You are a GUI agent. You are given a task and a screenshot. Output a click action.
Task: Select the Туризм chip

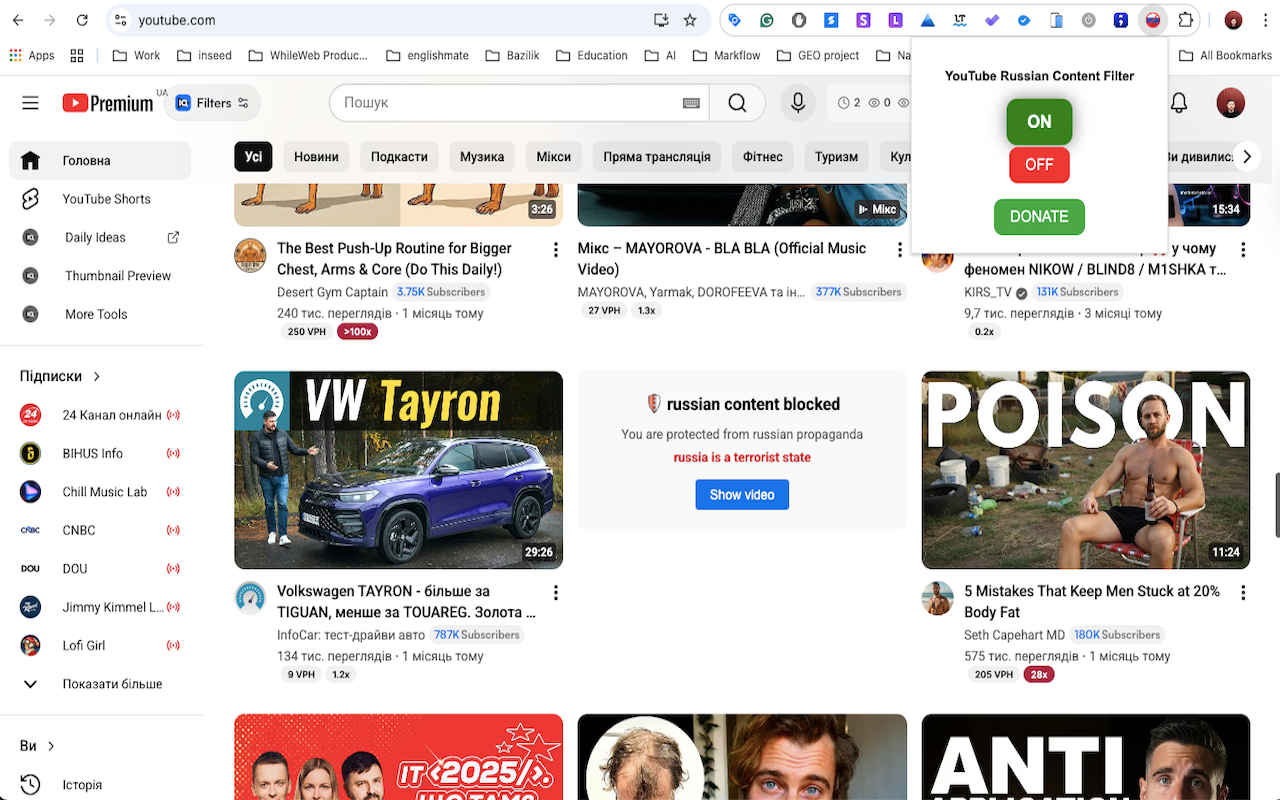(837, 156)
